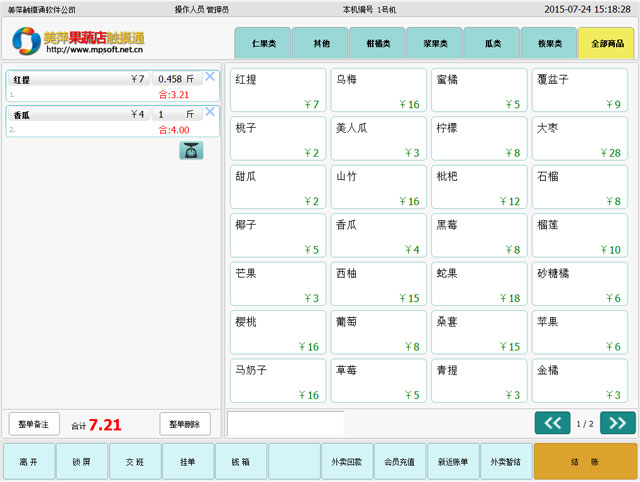This screenshot has height=482, width=640.
Task: Select the 枇杷 ¥12 product card
Action: 479,187
